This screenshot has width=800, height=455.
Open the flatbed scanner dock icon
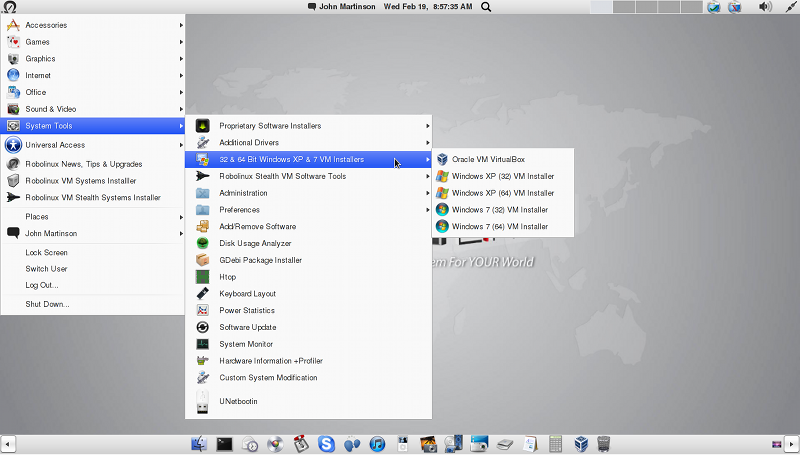505,444
